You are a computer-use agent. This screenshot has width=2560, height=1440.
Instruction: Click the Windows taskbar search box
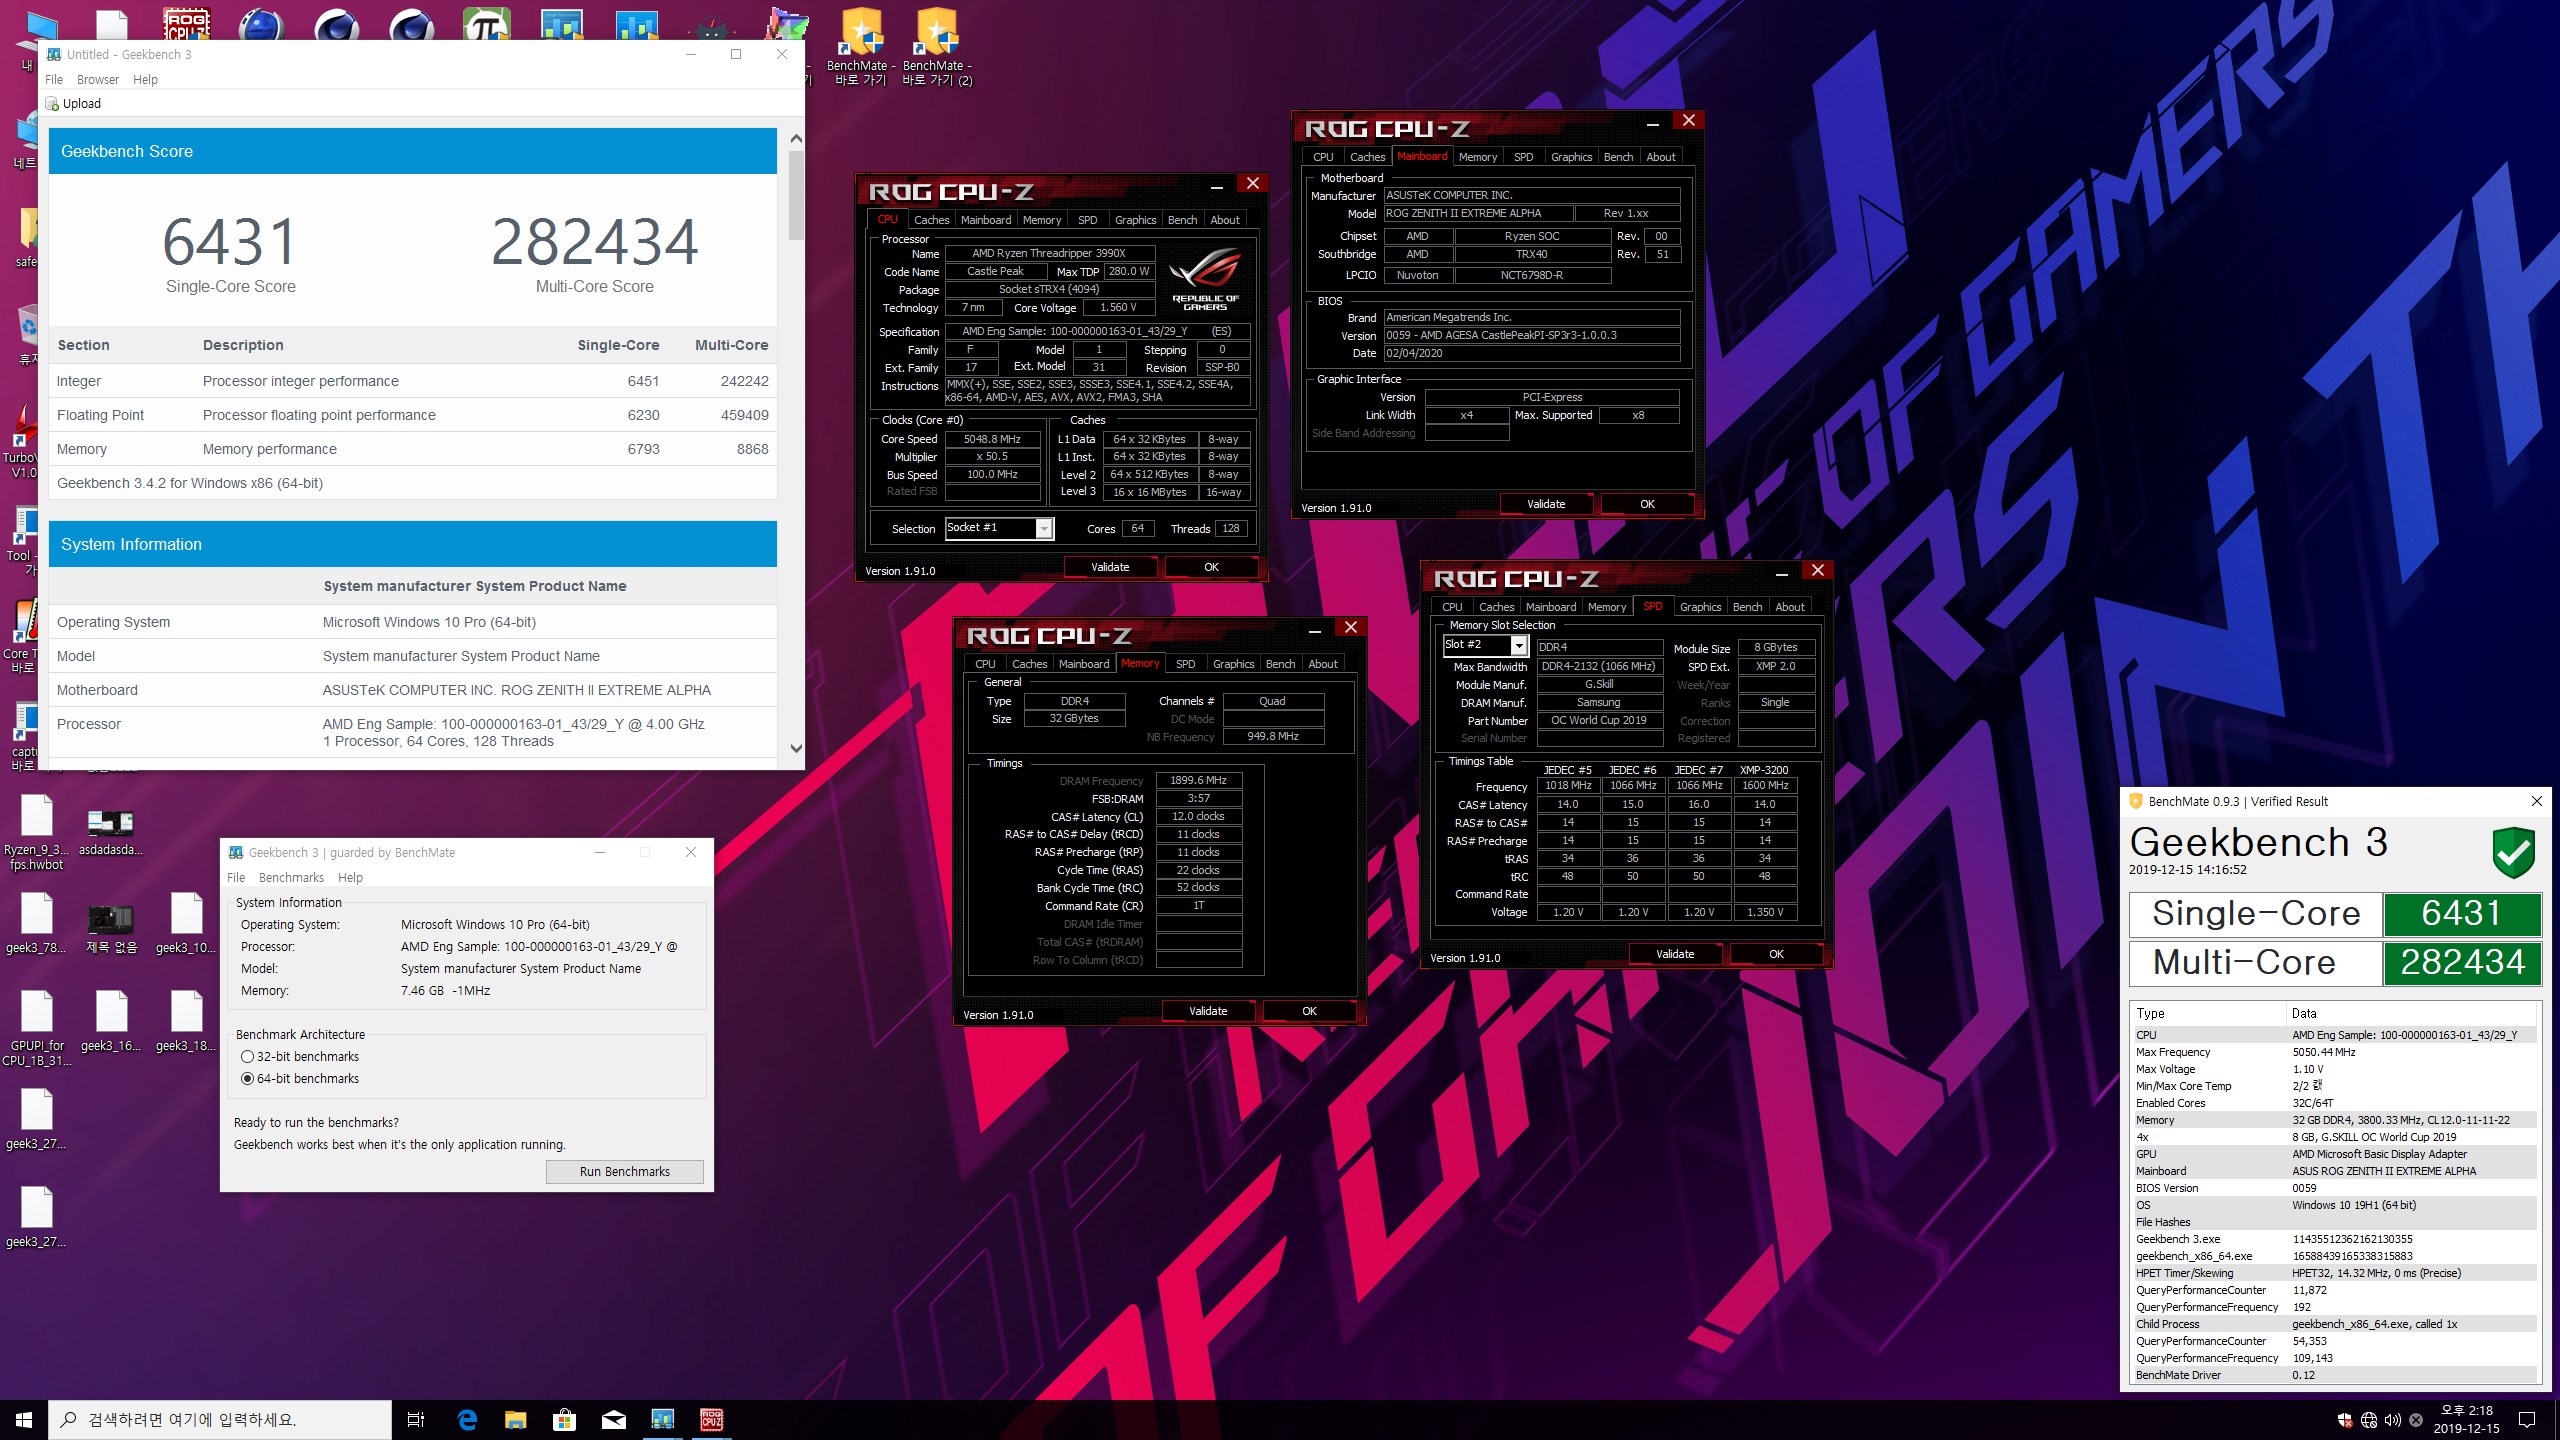[x=220, y=1420]
